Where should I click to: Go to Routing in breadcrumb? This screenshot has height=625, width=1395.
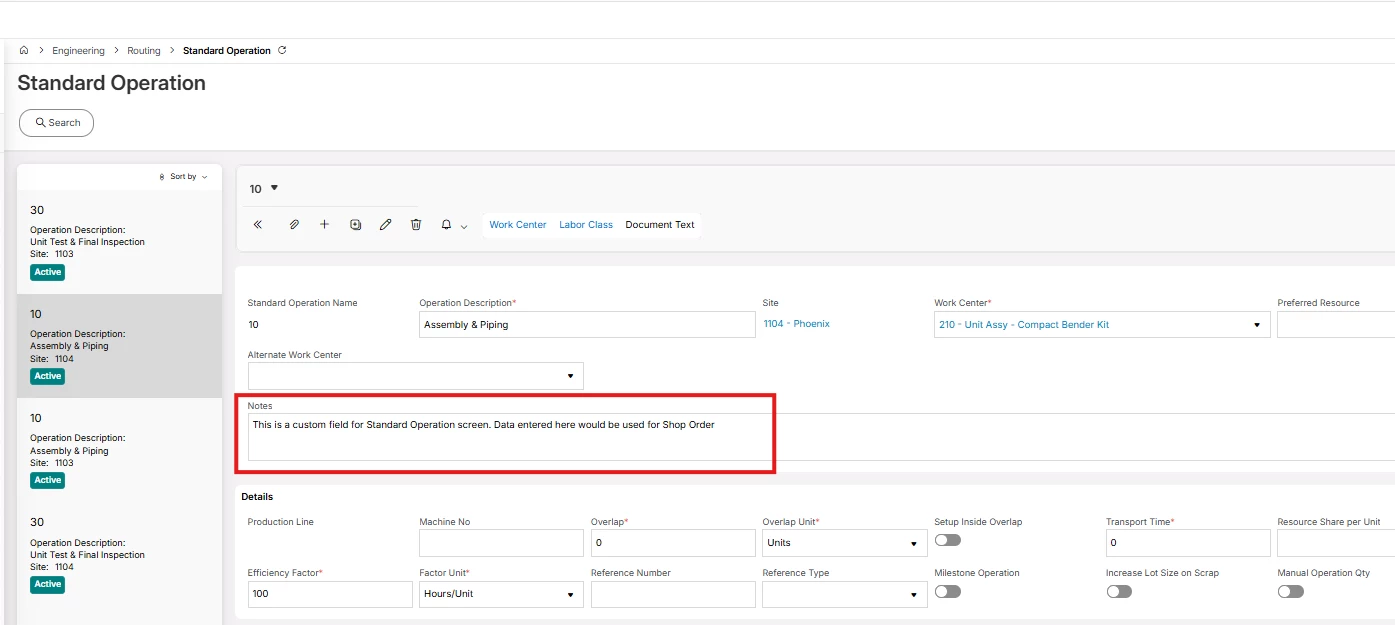(144, 50)
